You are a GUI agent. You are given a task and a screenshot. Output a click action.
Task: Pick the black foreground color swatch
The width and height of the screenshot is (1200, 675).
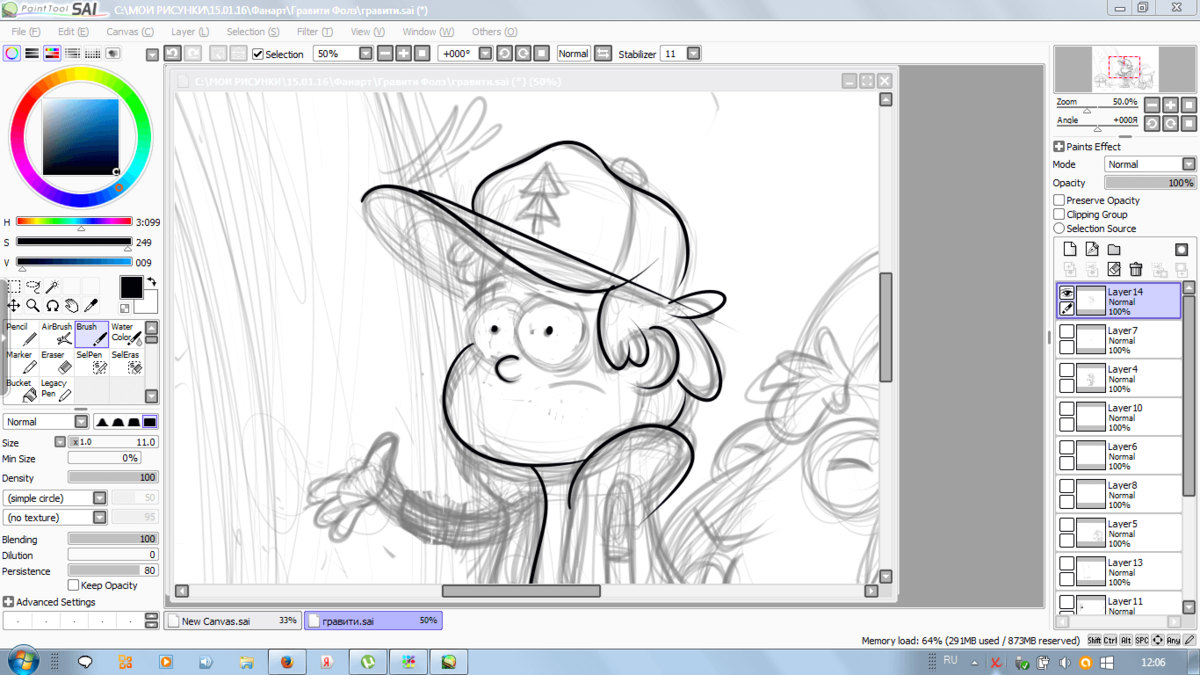tap(131, 287)
